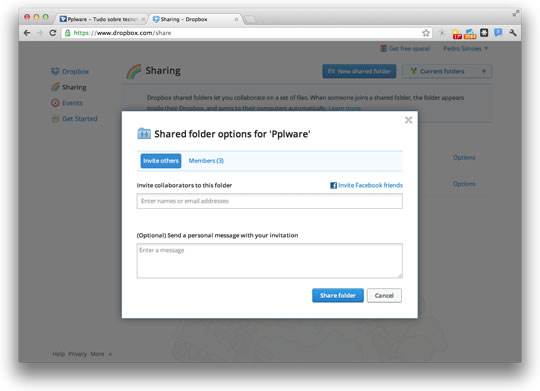Open Sharing in the sidebar
This screenshot has width=540, height=391.
(x=69, y=87)
